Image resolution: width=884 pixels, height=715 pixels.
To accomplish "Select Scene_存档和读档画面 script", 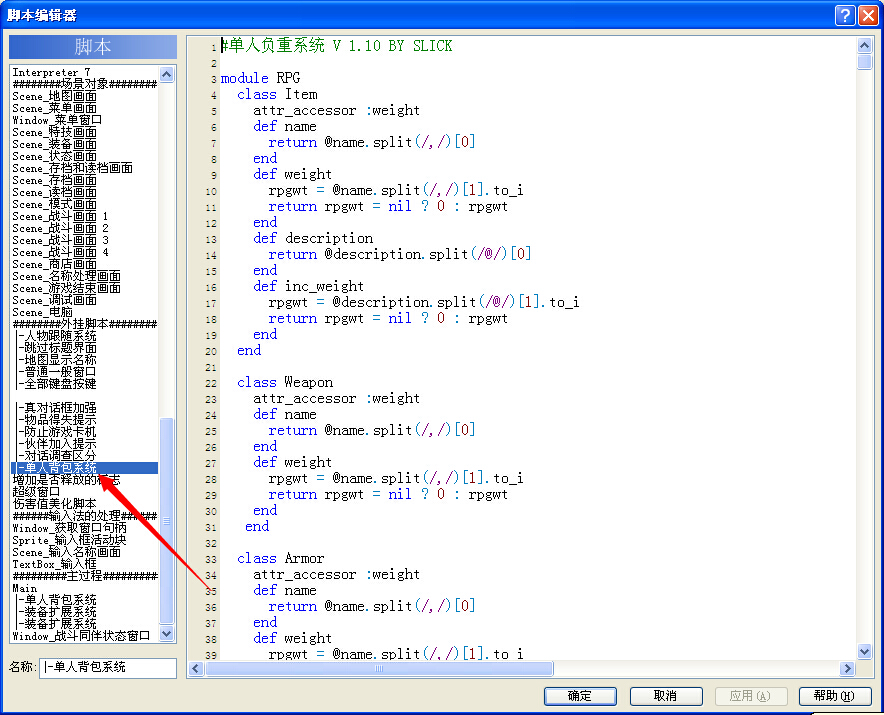I will (x=72, y=168).
